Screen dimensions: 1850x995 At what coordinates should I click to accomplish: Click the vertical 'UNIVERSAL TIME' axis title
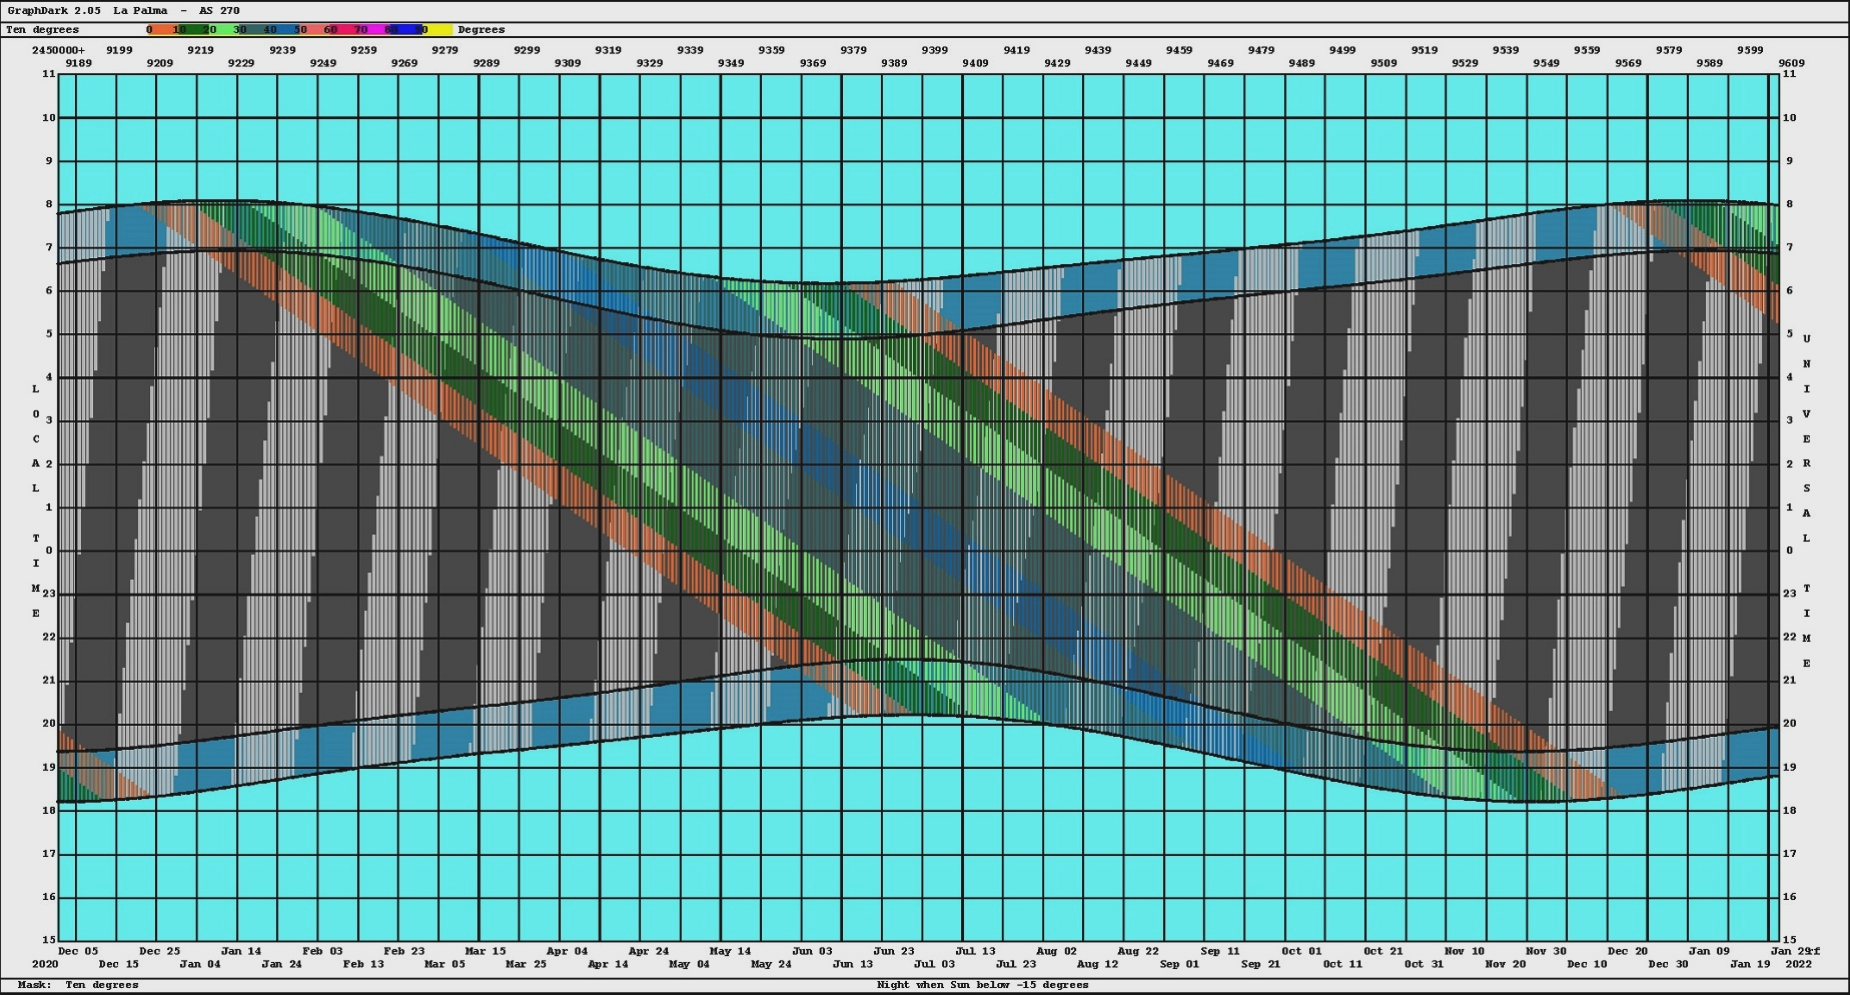click(1806, 500)
